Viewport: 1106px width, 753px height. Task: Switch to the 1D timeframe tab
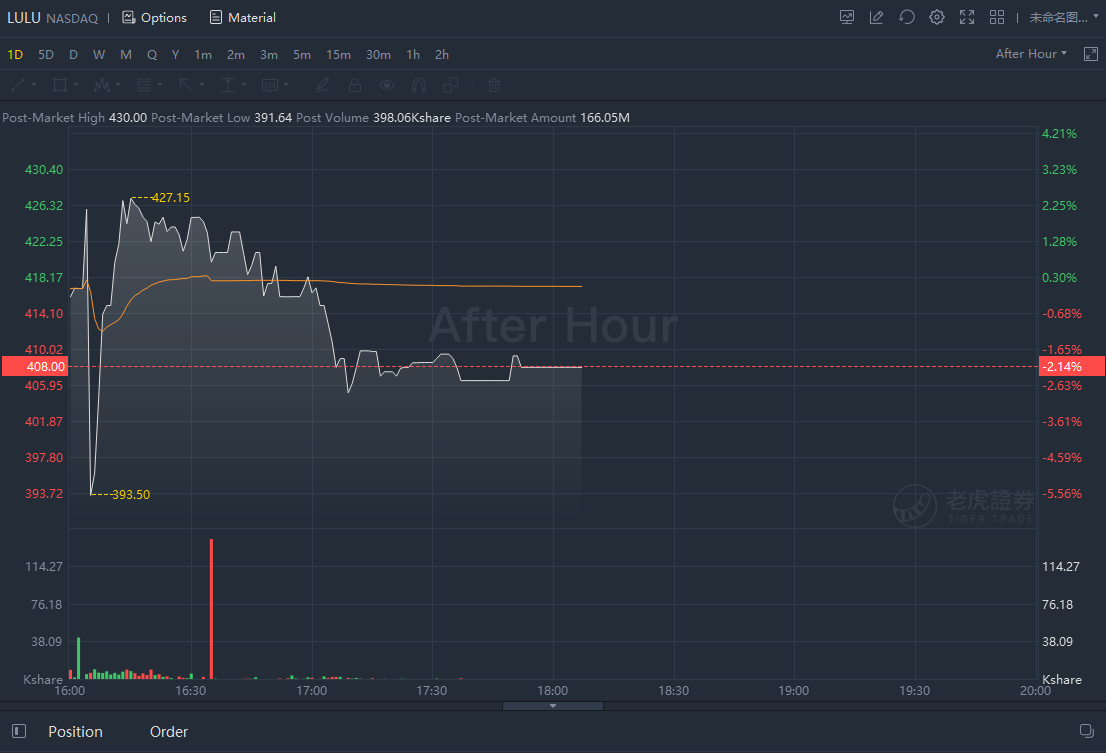(15, 54)
